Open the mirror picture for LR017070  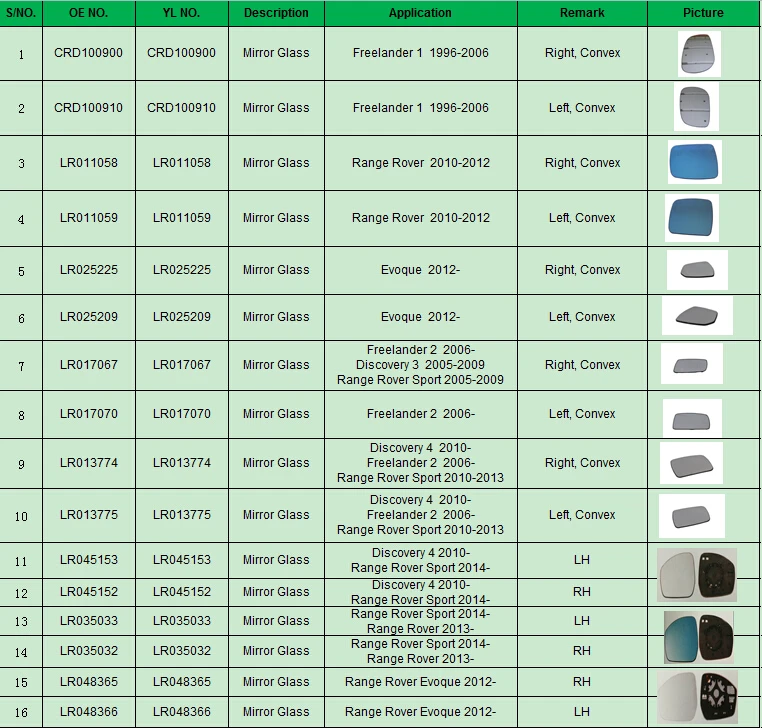[x=692, y=418]
